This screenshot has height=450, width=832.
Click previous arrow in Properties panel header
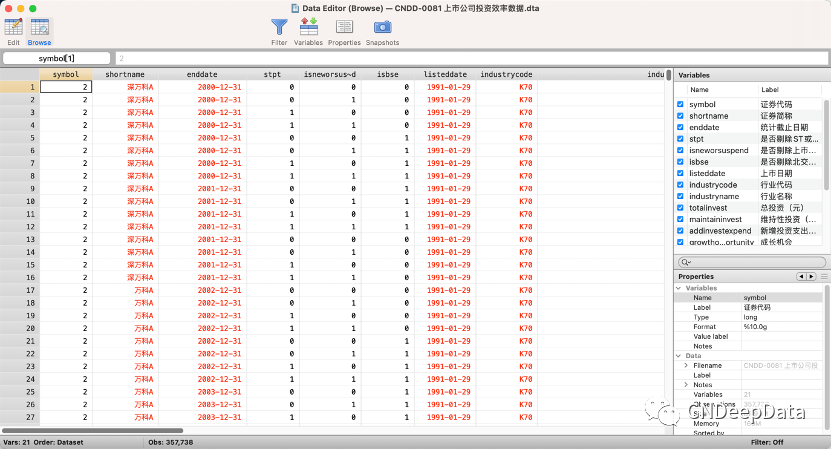pyautogui.click(x=801, y=276)
